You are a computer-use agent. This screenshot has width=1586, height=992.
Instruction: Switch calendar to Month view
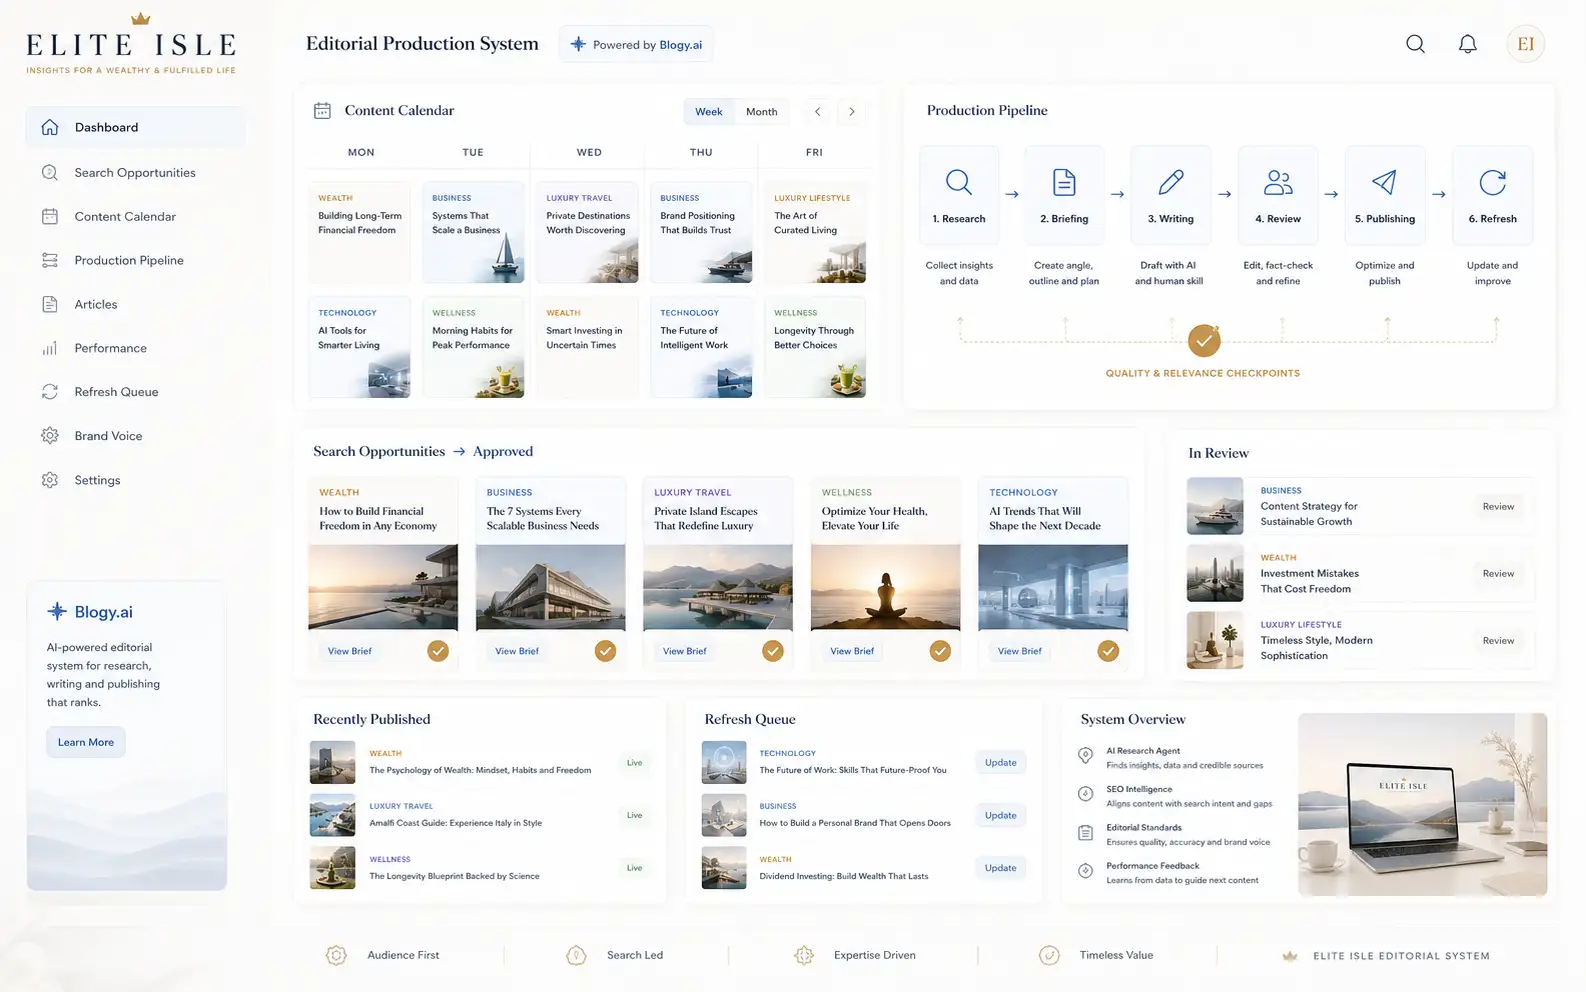(761, 112)
